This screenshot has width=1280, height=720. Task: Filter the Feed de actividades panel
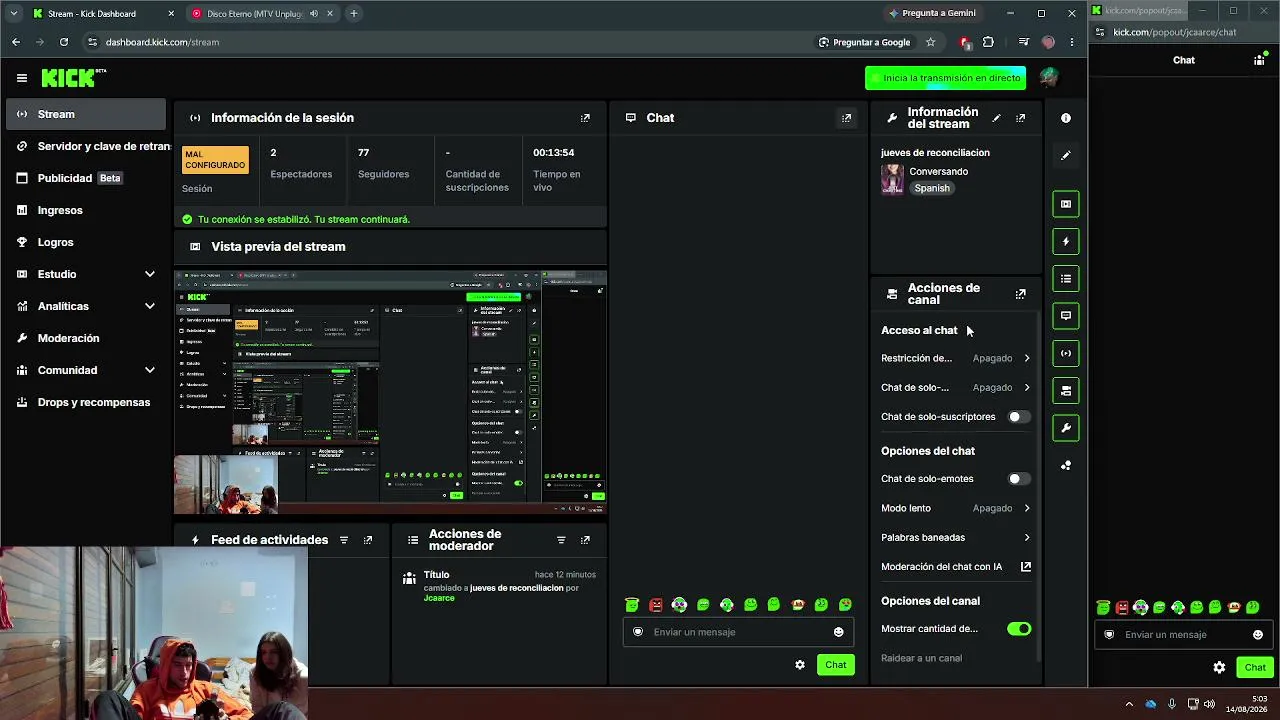344,540
